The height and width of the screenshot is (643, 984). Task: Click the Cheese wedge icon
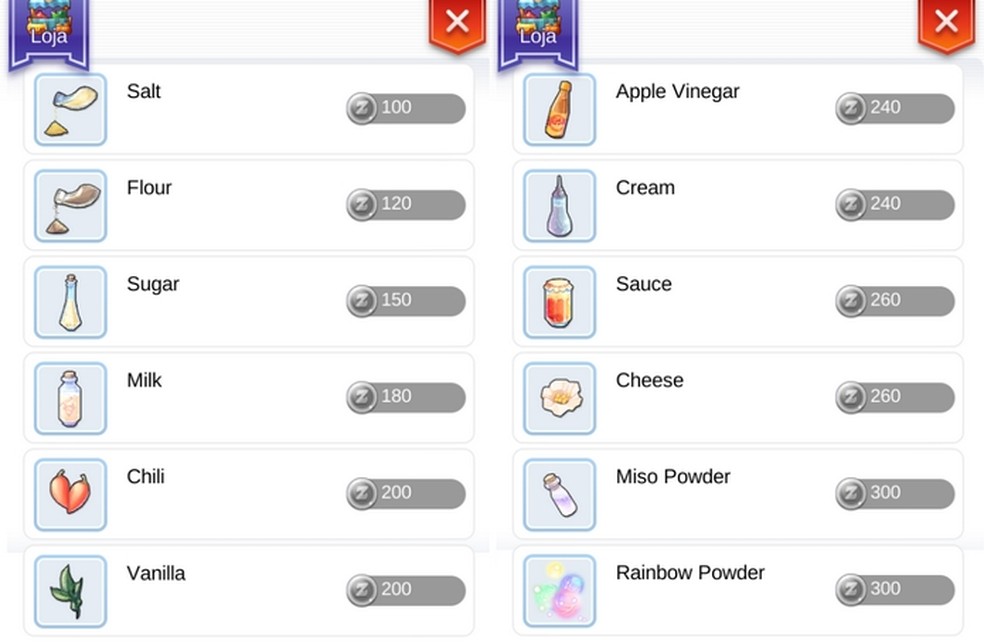click(558, 397)
